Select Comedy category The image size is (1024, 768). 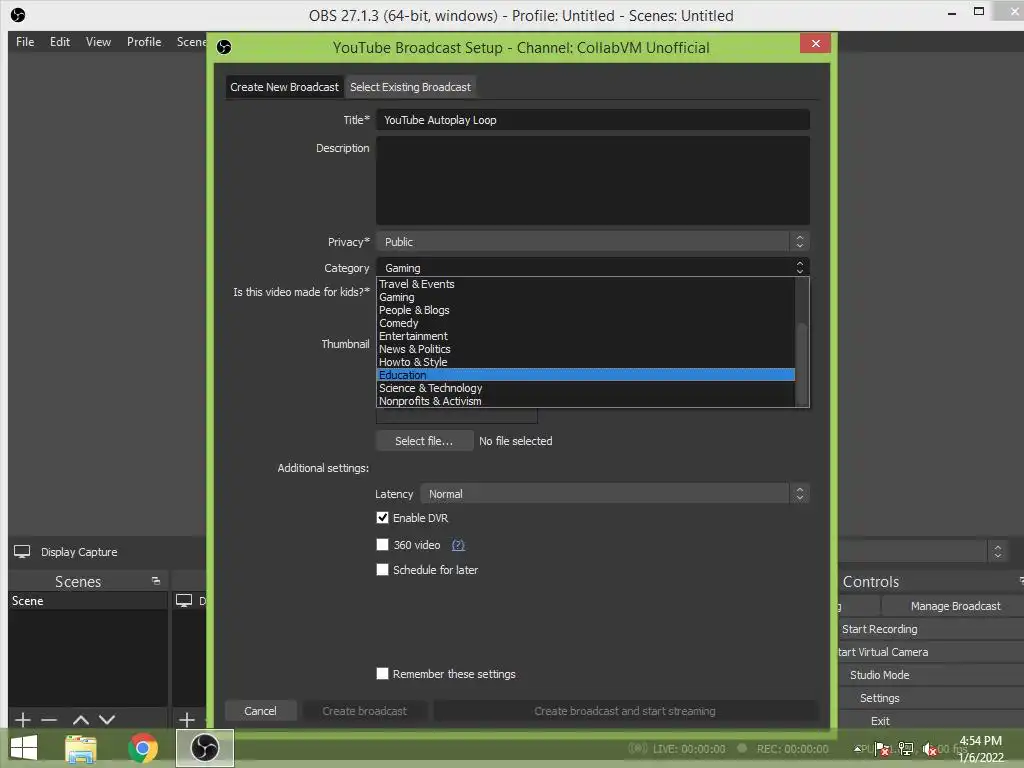click(586, 323)
